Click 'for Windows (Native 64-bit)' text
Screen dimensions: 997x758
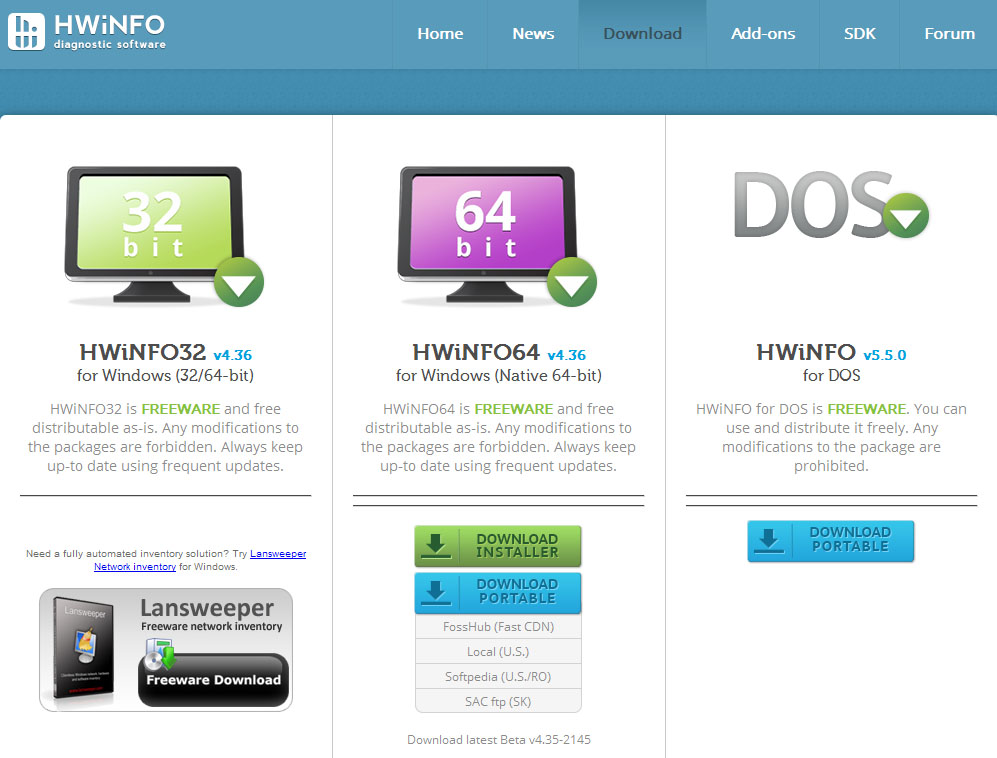(x=498, y=375)
